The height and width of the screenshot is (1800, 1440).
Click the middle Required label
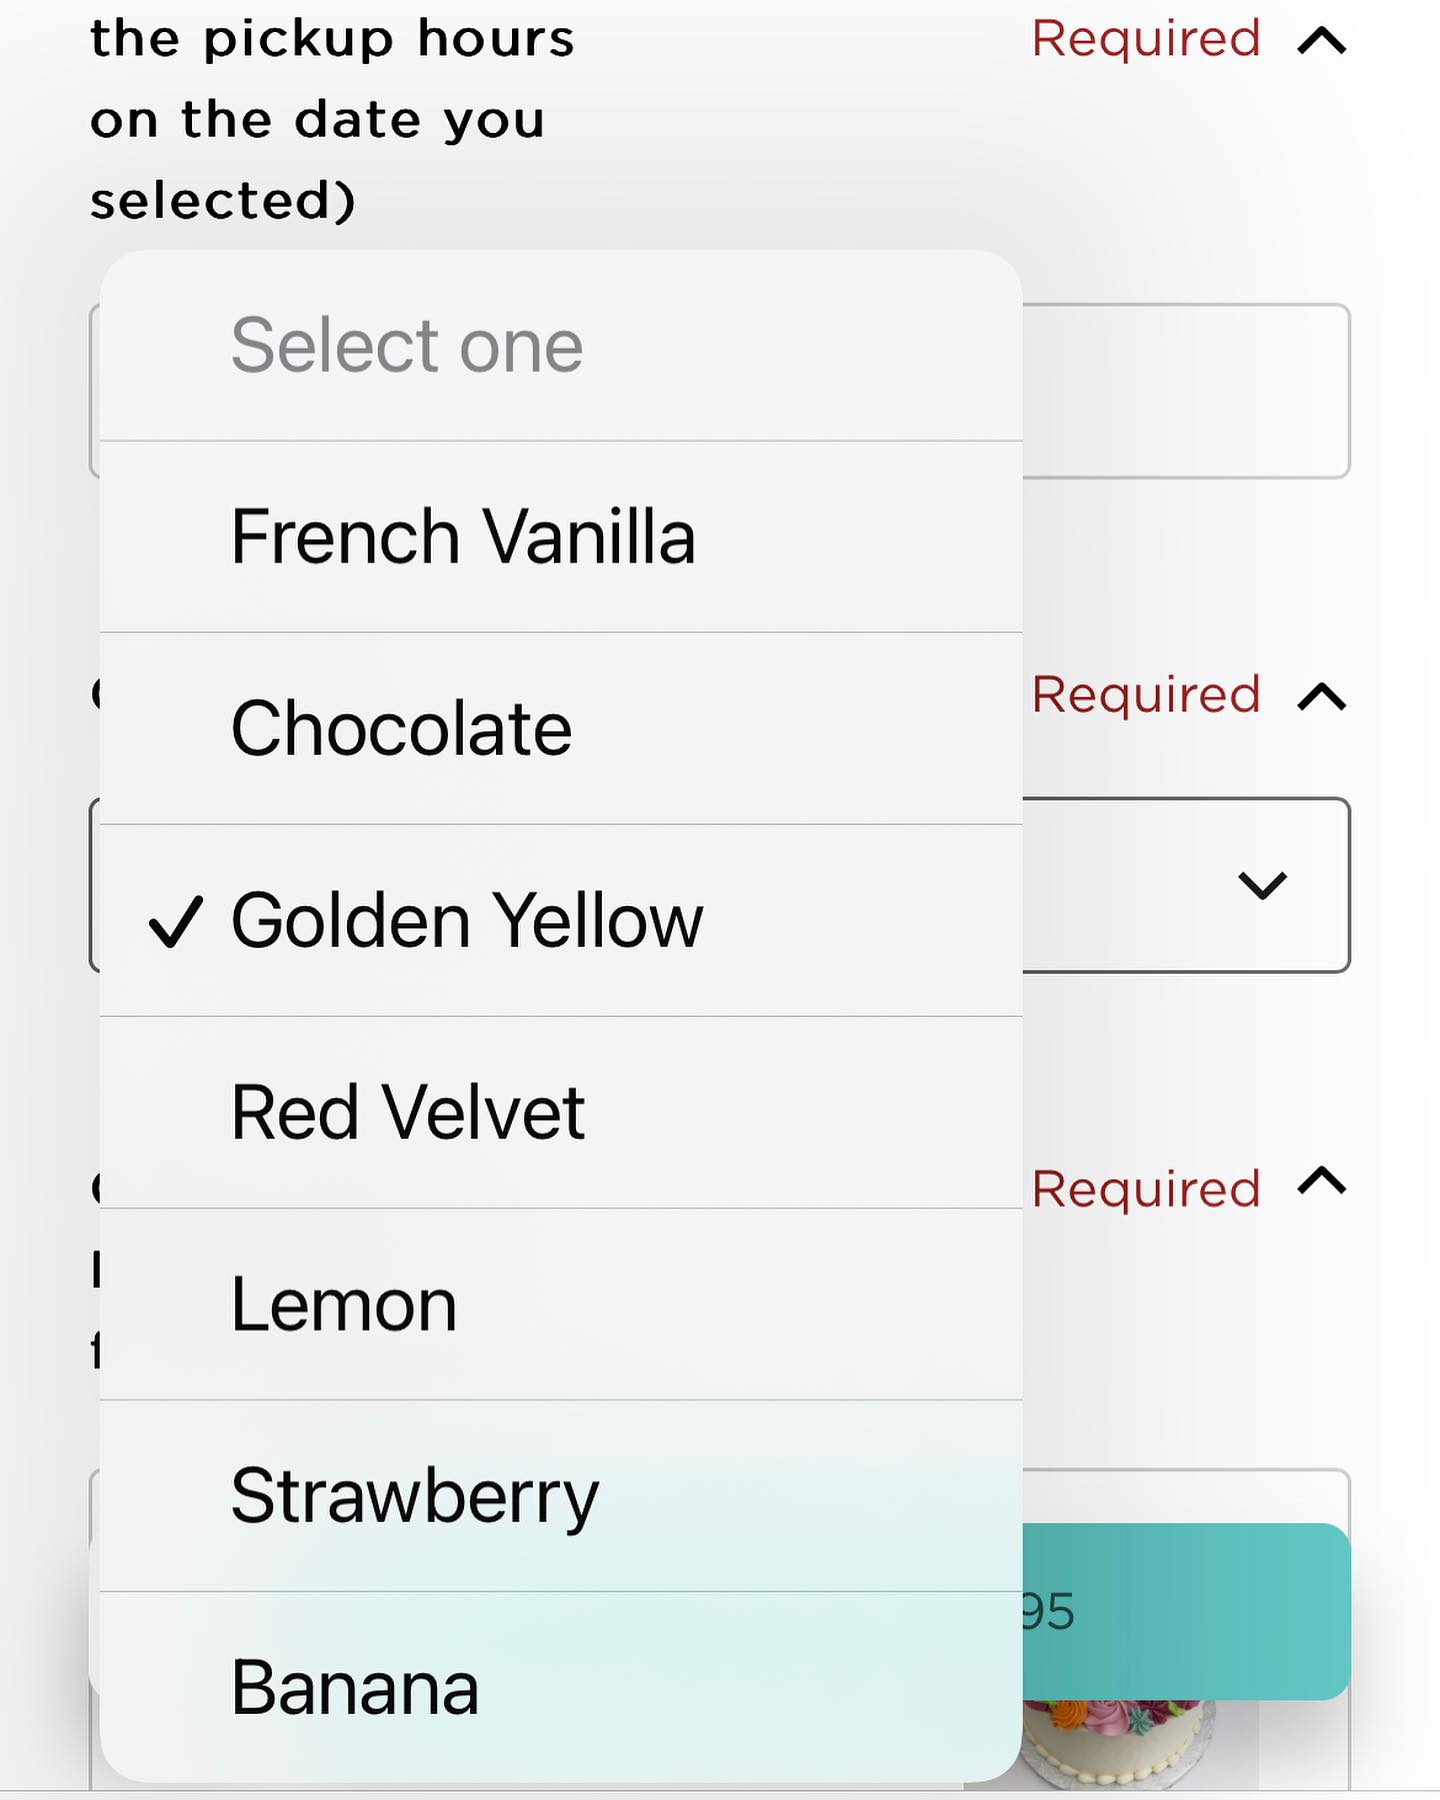click(1145, 694)
